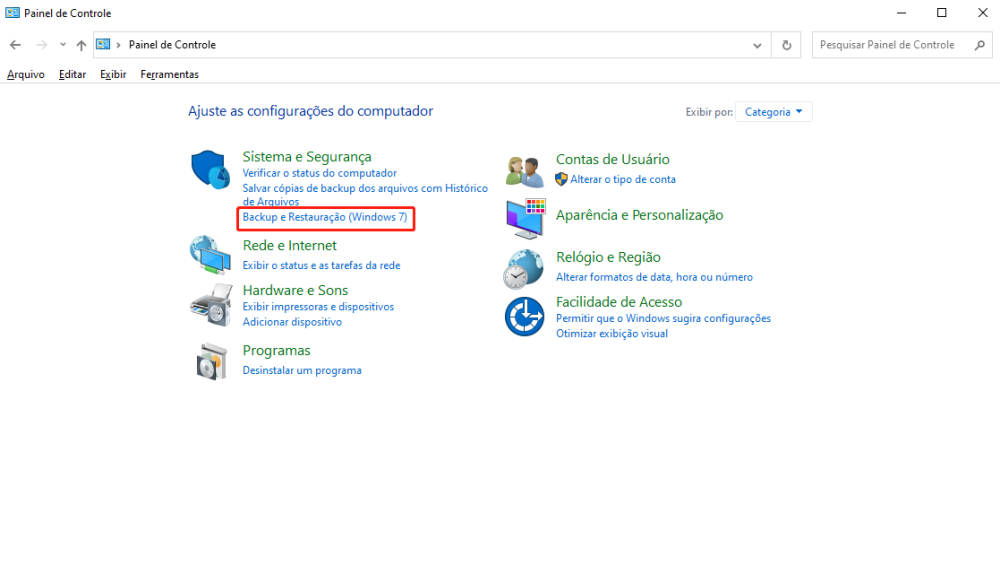Click the Contas de Usuário people icon

coord(524,171)
